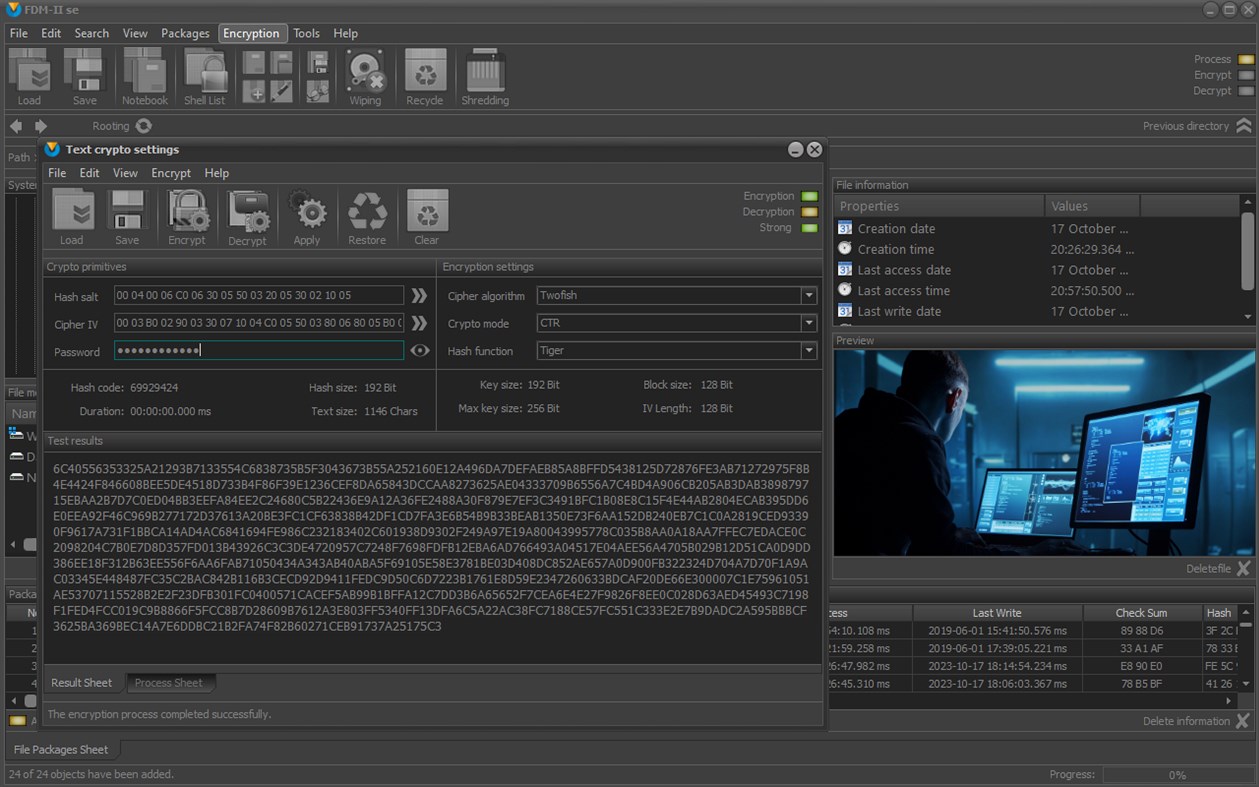Generate a new Cipher IV with the arrow button
The width and height of the screenshot is (1259, 787).
[420, 323]
